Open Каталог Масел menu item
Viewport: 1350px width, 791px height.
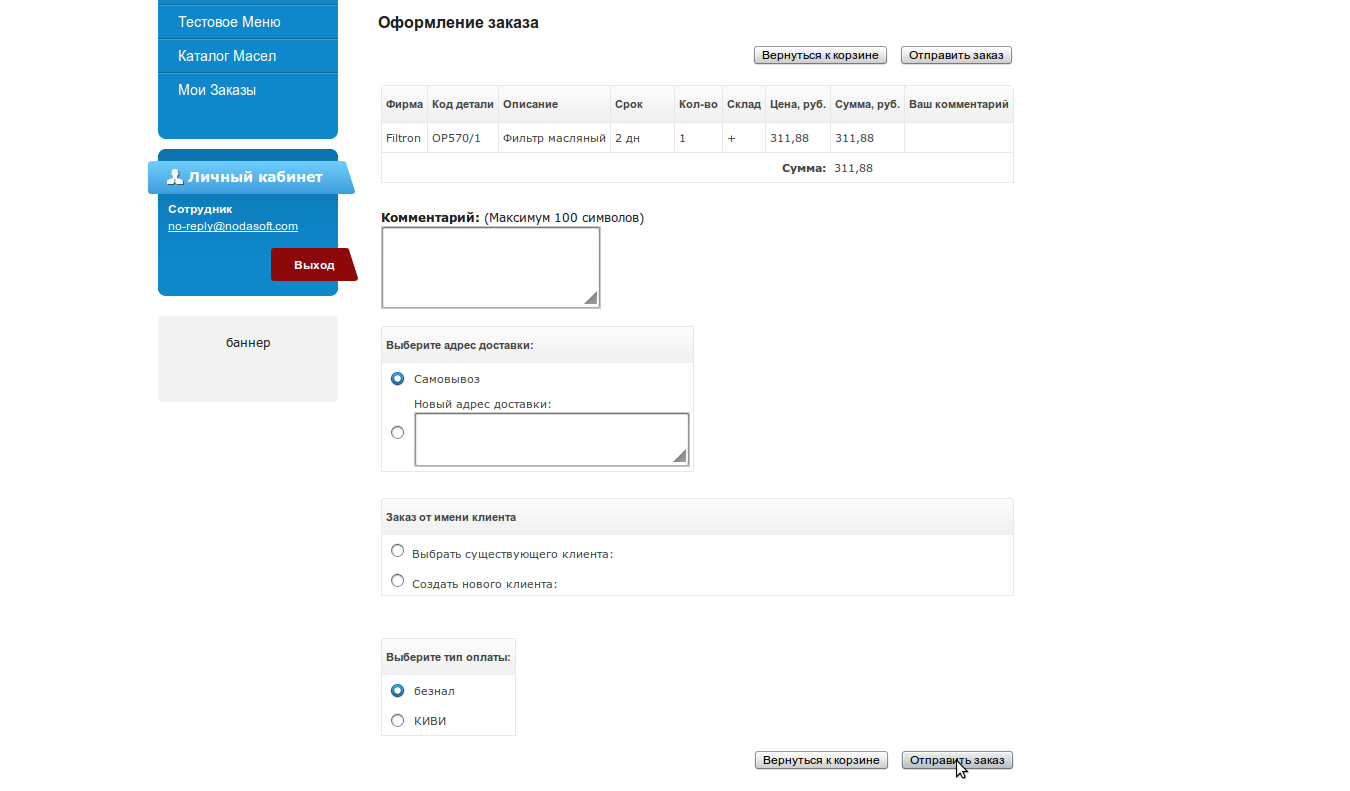tap(227, 56)
